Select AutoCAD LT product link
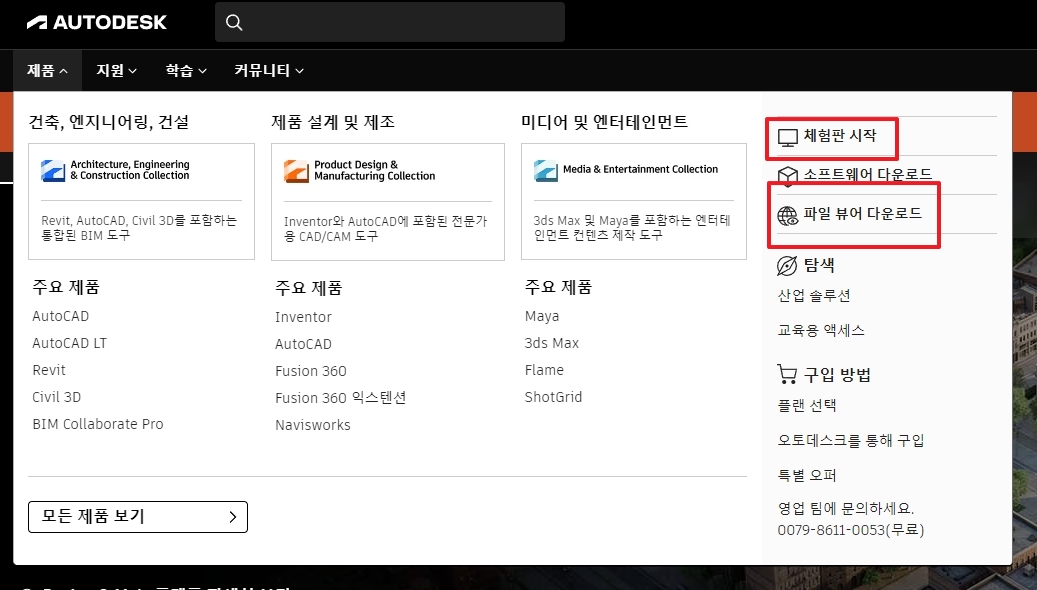1037x590 pixels. [x=69, y=343]
